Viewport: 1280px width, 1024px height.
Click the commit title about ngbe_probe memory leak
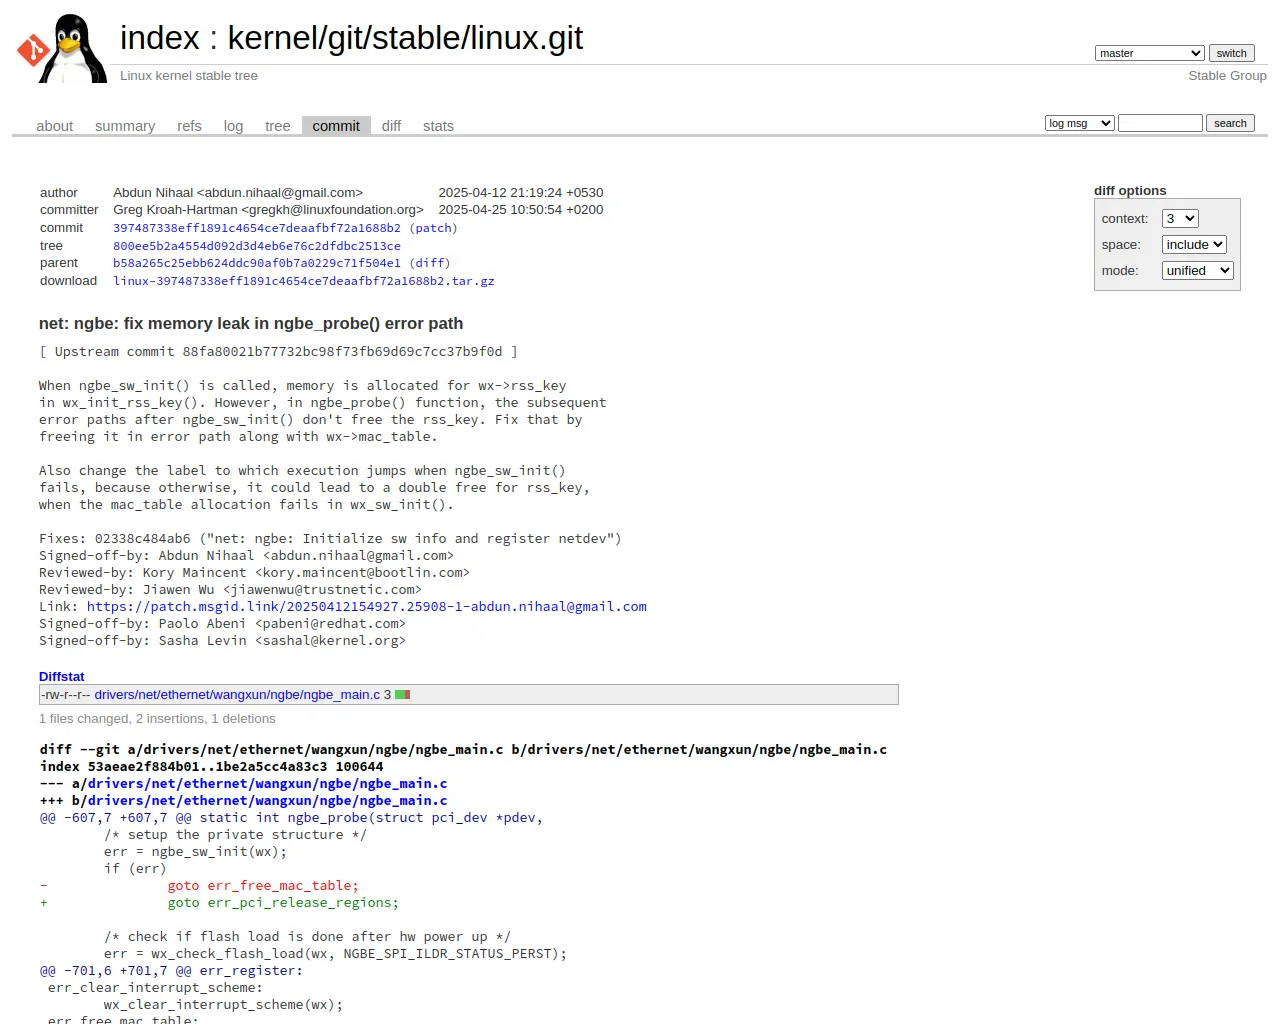pos(251,324)
